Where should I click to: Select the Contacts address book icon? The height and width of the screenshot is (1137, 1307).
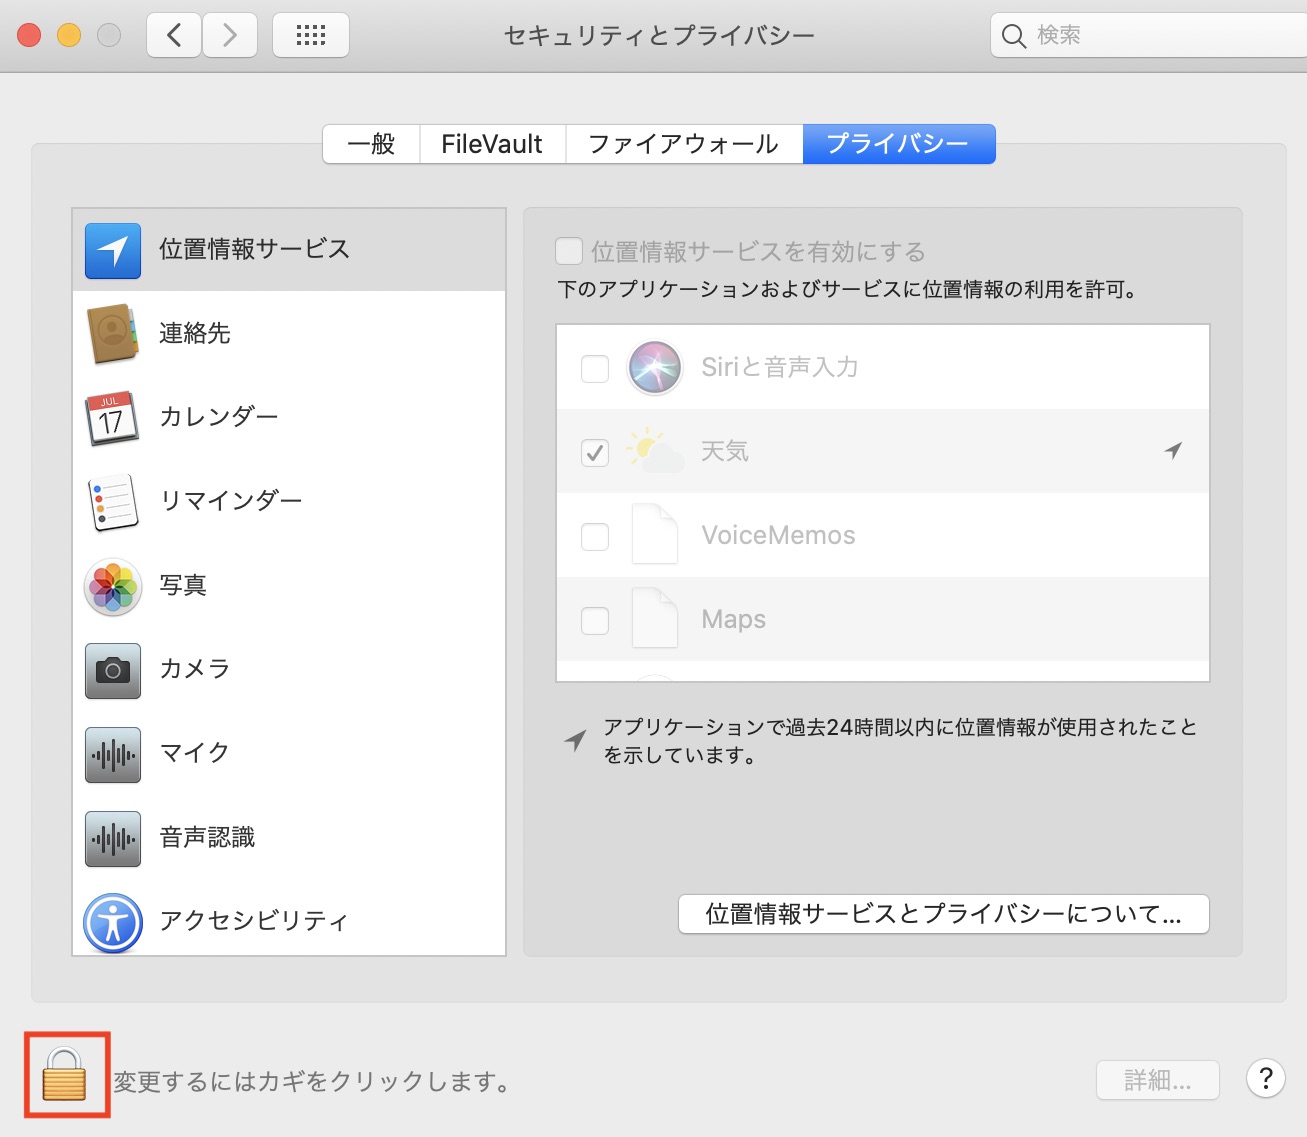pos(113,334)
